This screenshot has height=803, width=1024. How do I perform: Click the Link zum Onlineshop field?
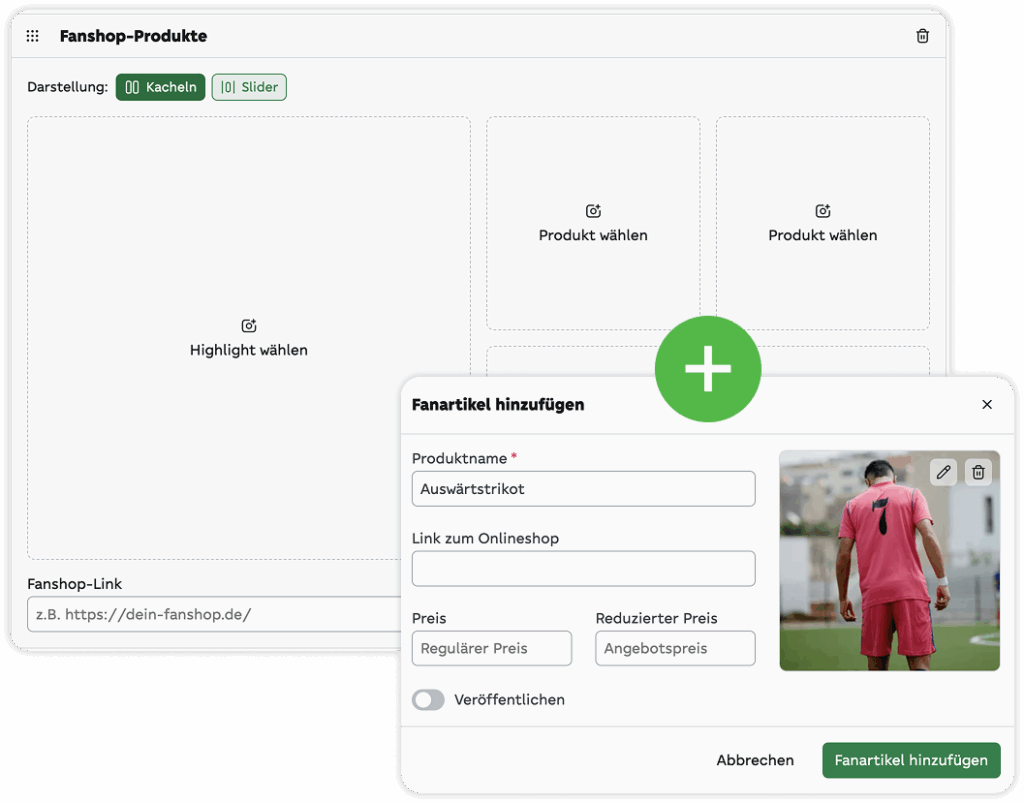(x=583, y=568)
